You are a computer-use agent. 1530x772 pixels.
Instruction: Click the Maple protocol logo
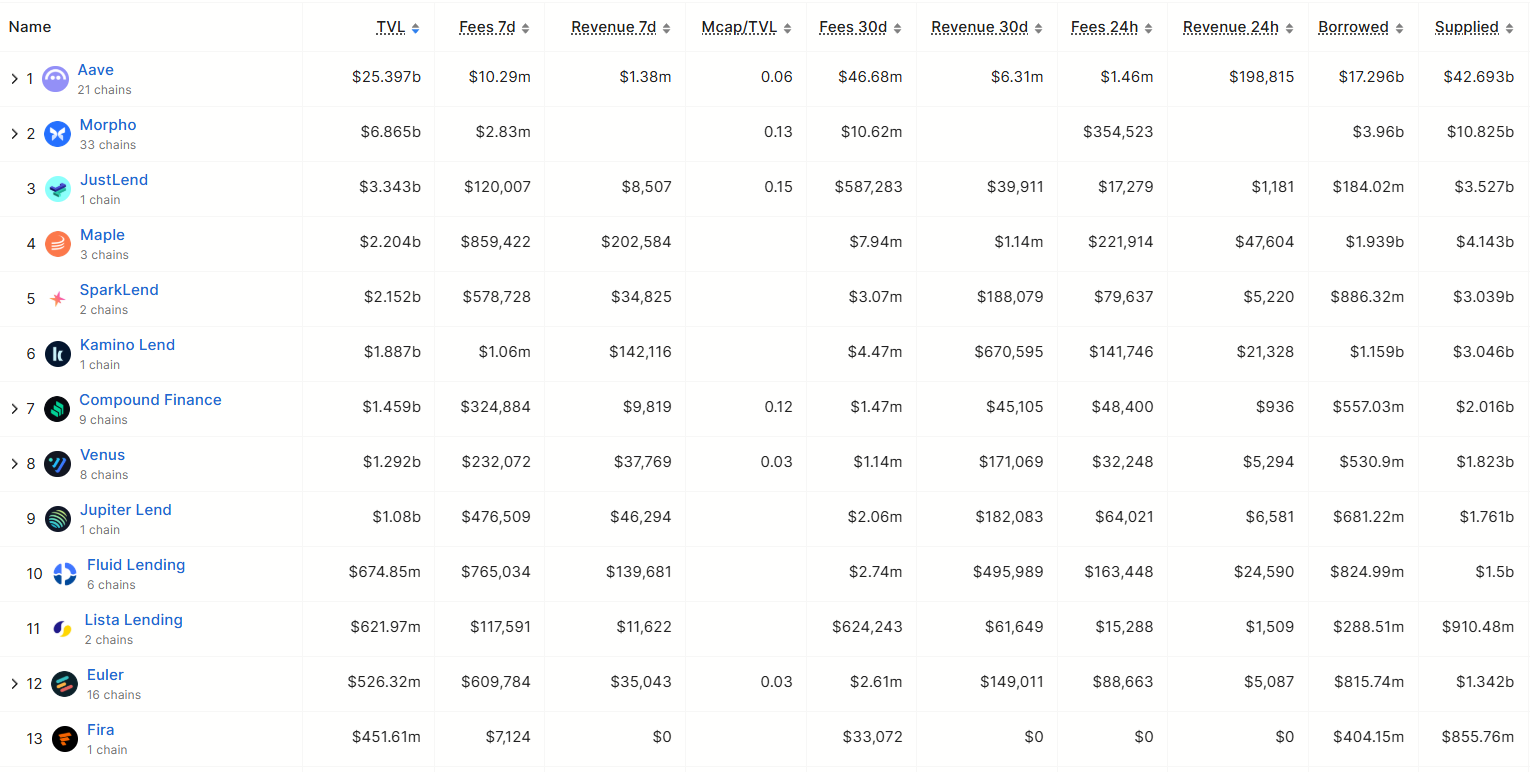click(x=57, y=243)
